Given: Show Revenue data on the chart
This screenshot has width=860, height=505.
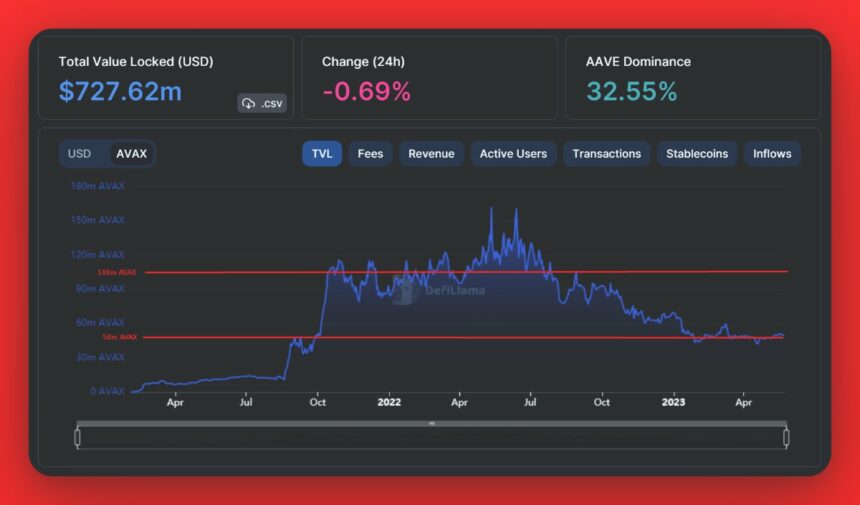Looking at the screenshot, I should pos(431,154).
